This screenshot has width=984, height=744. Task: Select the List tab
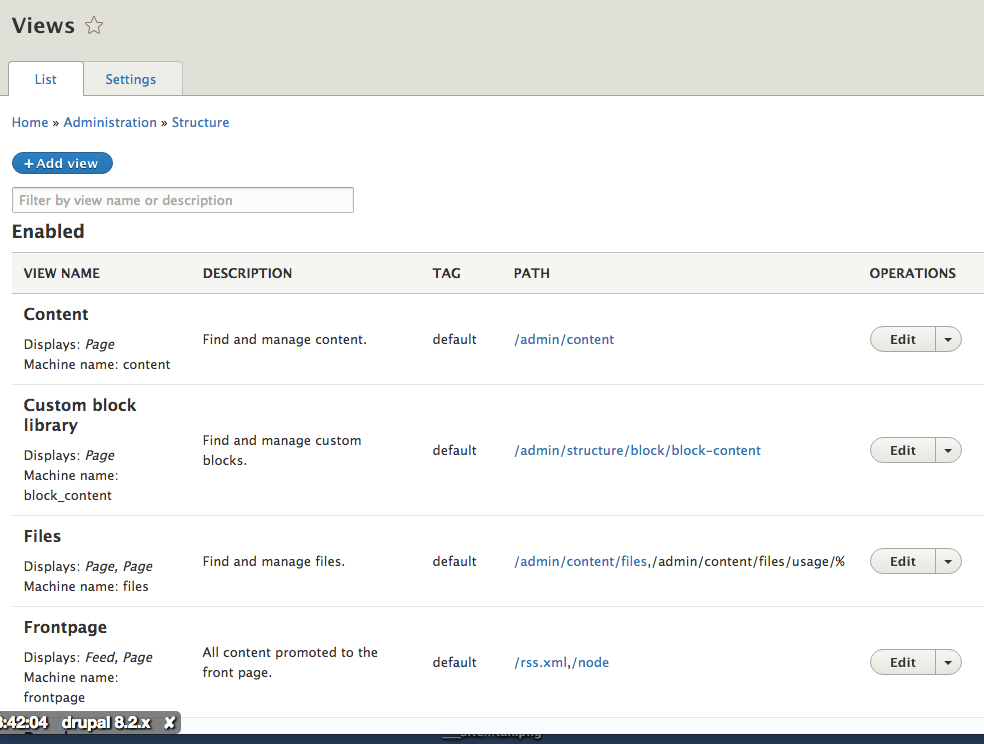tap(45, 79)
